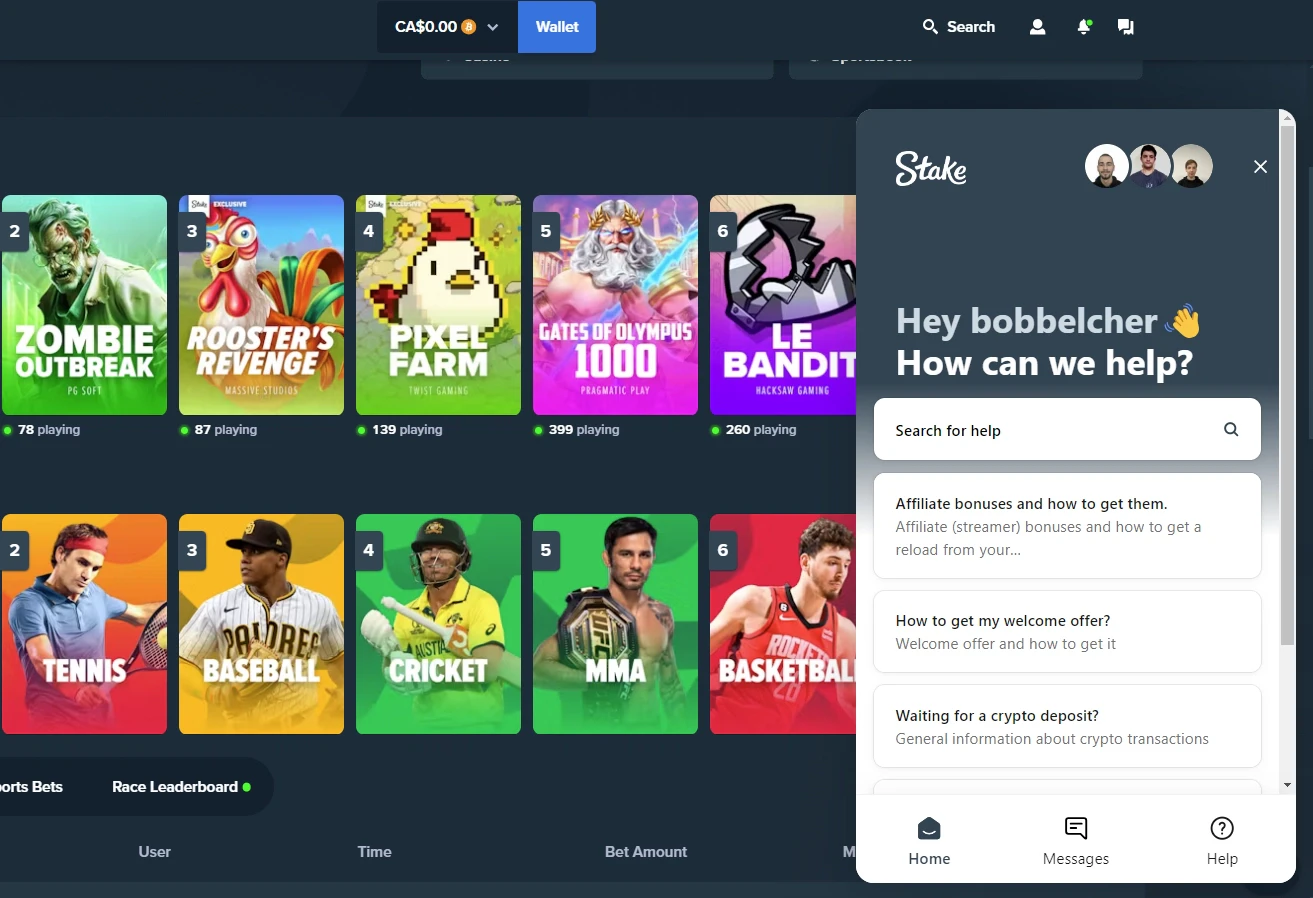Click the third support agent avatar
Viewport: 1313px width, 898px height.
[x=1192, y=166]
